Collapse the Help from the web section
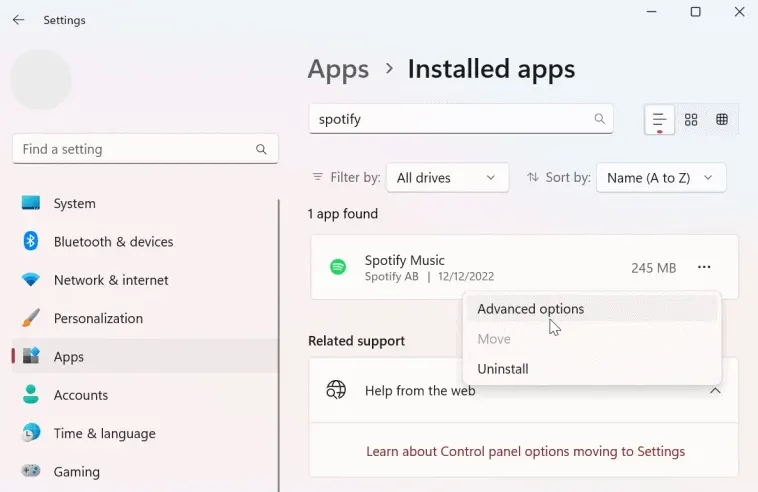 [715, 391]
